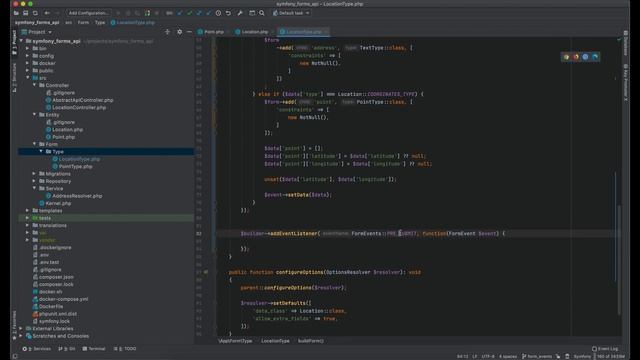Open in Edge browser icon in editor
This screenshot has height=360, width=640.
pos(595,57)
